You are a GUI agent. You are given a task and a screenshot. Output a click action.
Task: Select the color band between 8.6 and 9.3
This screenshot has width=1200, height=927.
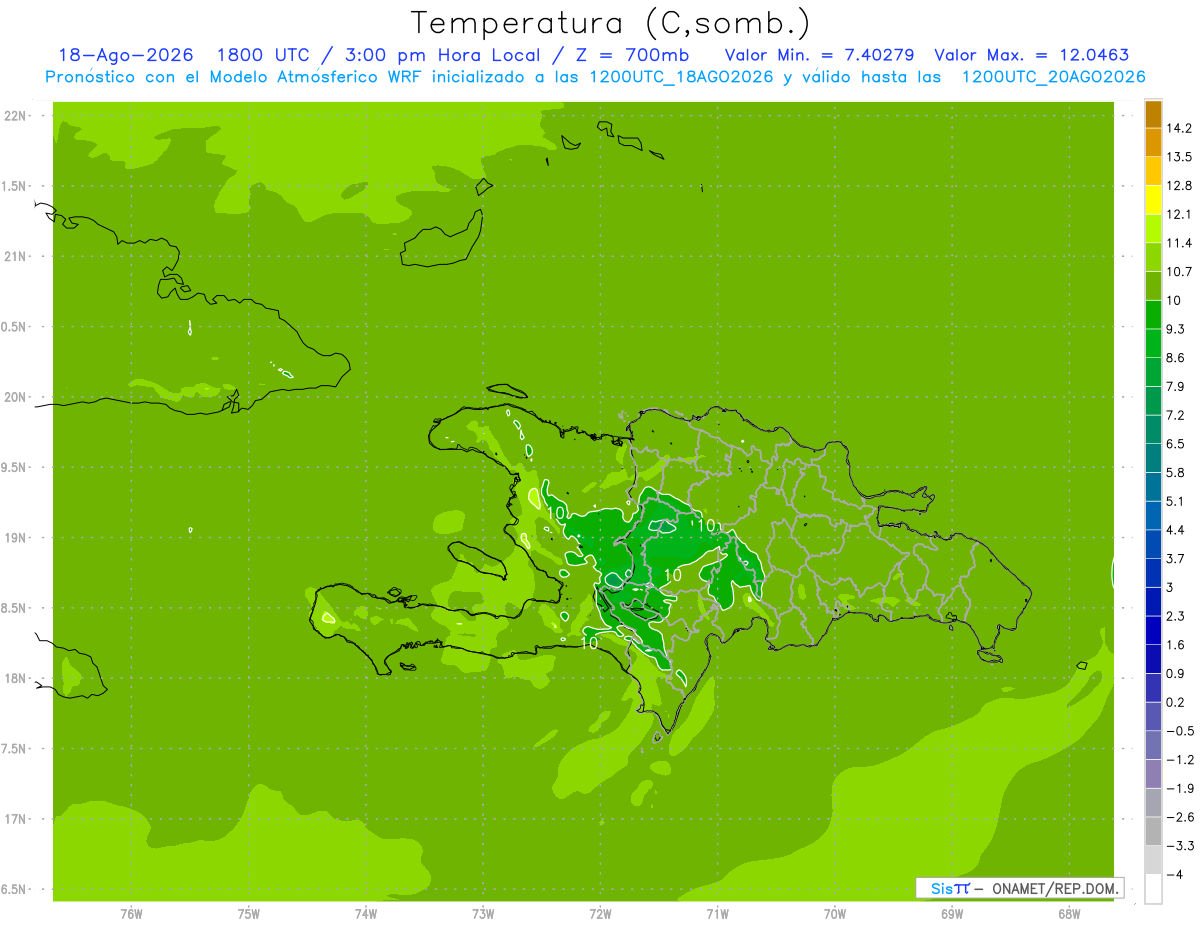coord(1153,343)
